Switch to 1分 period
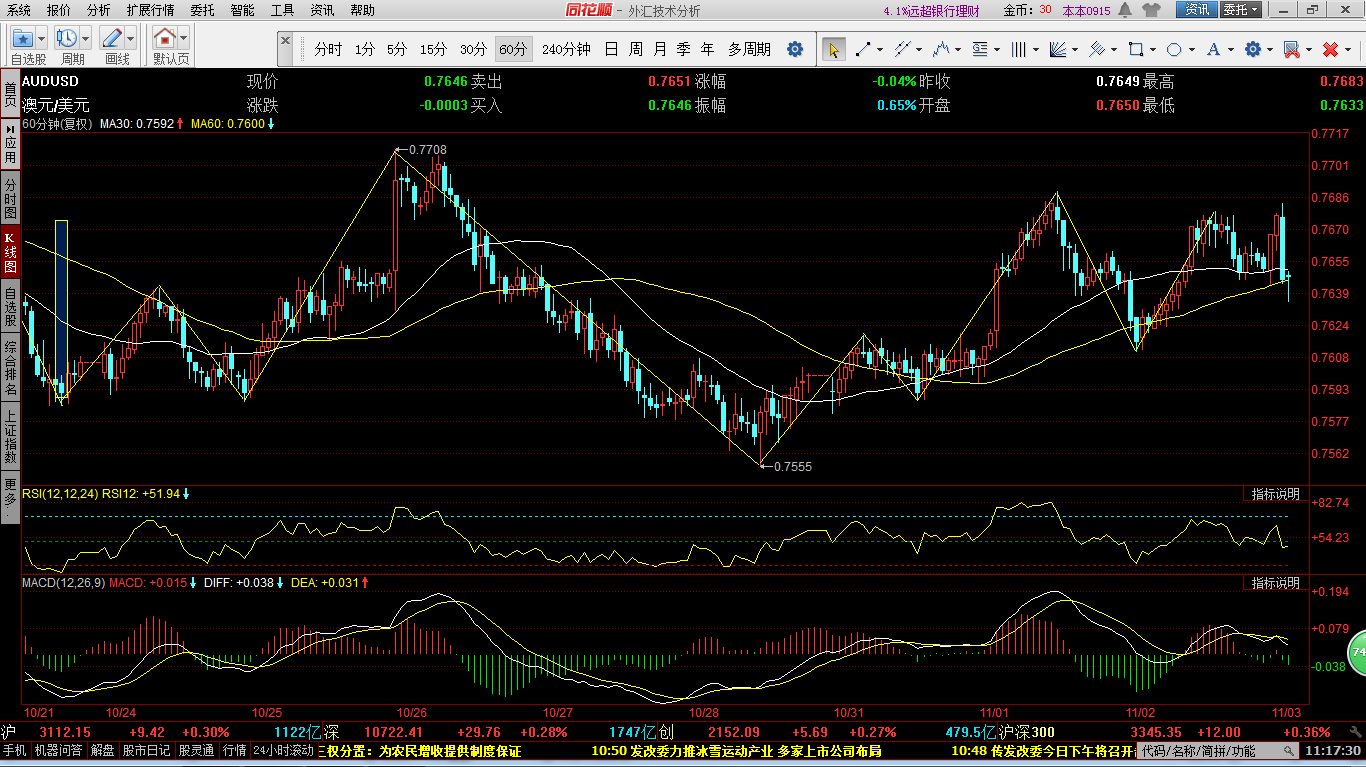Image resolution: width=1366 pixels, height=767 pixels. pyautogui.click(x=365, y=49)
